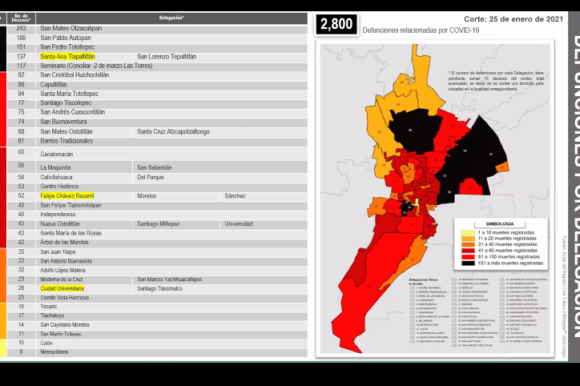Select the San Pablo Autopan row
The image size is (580, 386).
[157, 38]
